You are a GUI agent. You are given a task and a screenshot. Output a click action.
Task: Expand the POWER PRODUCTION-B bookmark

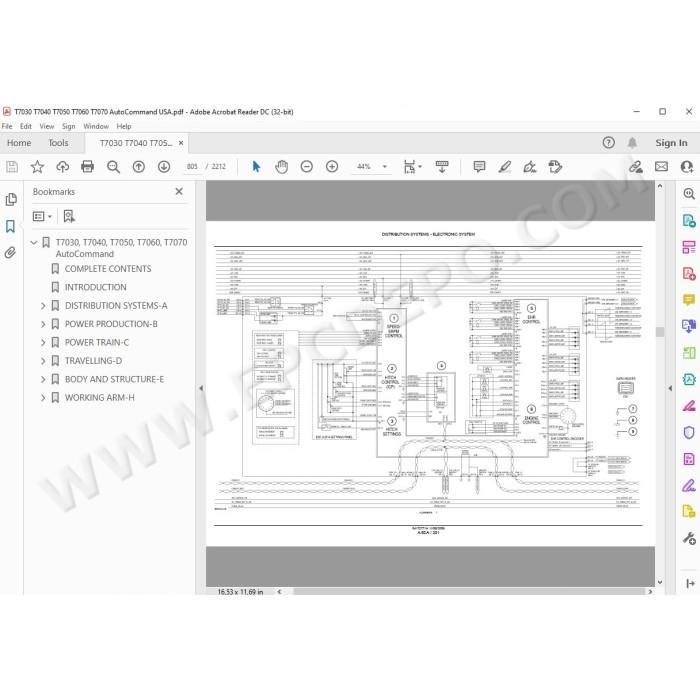click(x=43, y=325)
